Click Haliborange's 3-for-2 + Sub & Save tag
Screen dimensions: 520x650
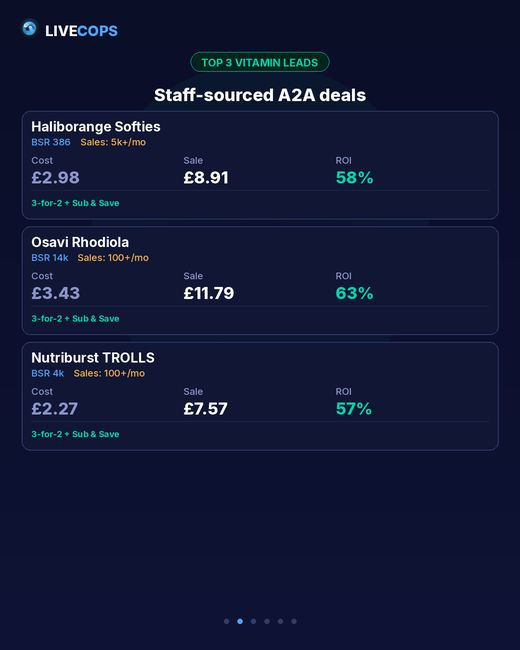75,203
